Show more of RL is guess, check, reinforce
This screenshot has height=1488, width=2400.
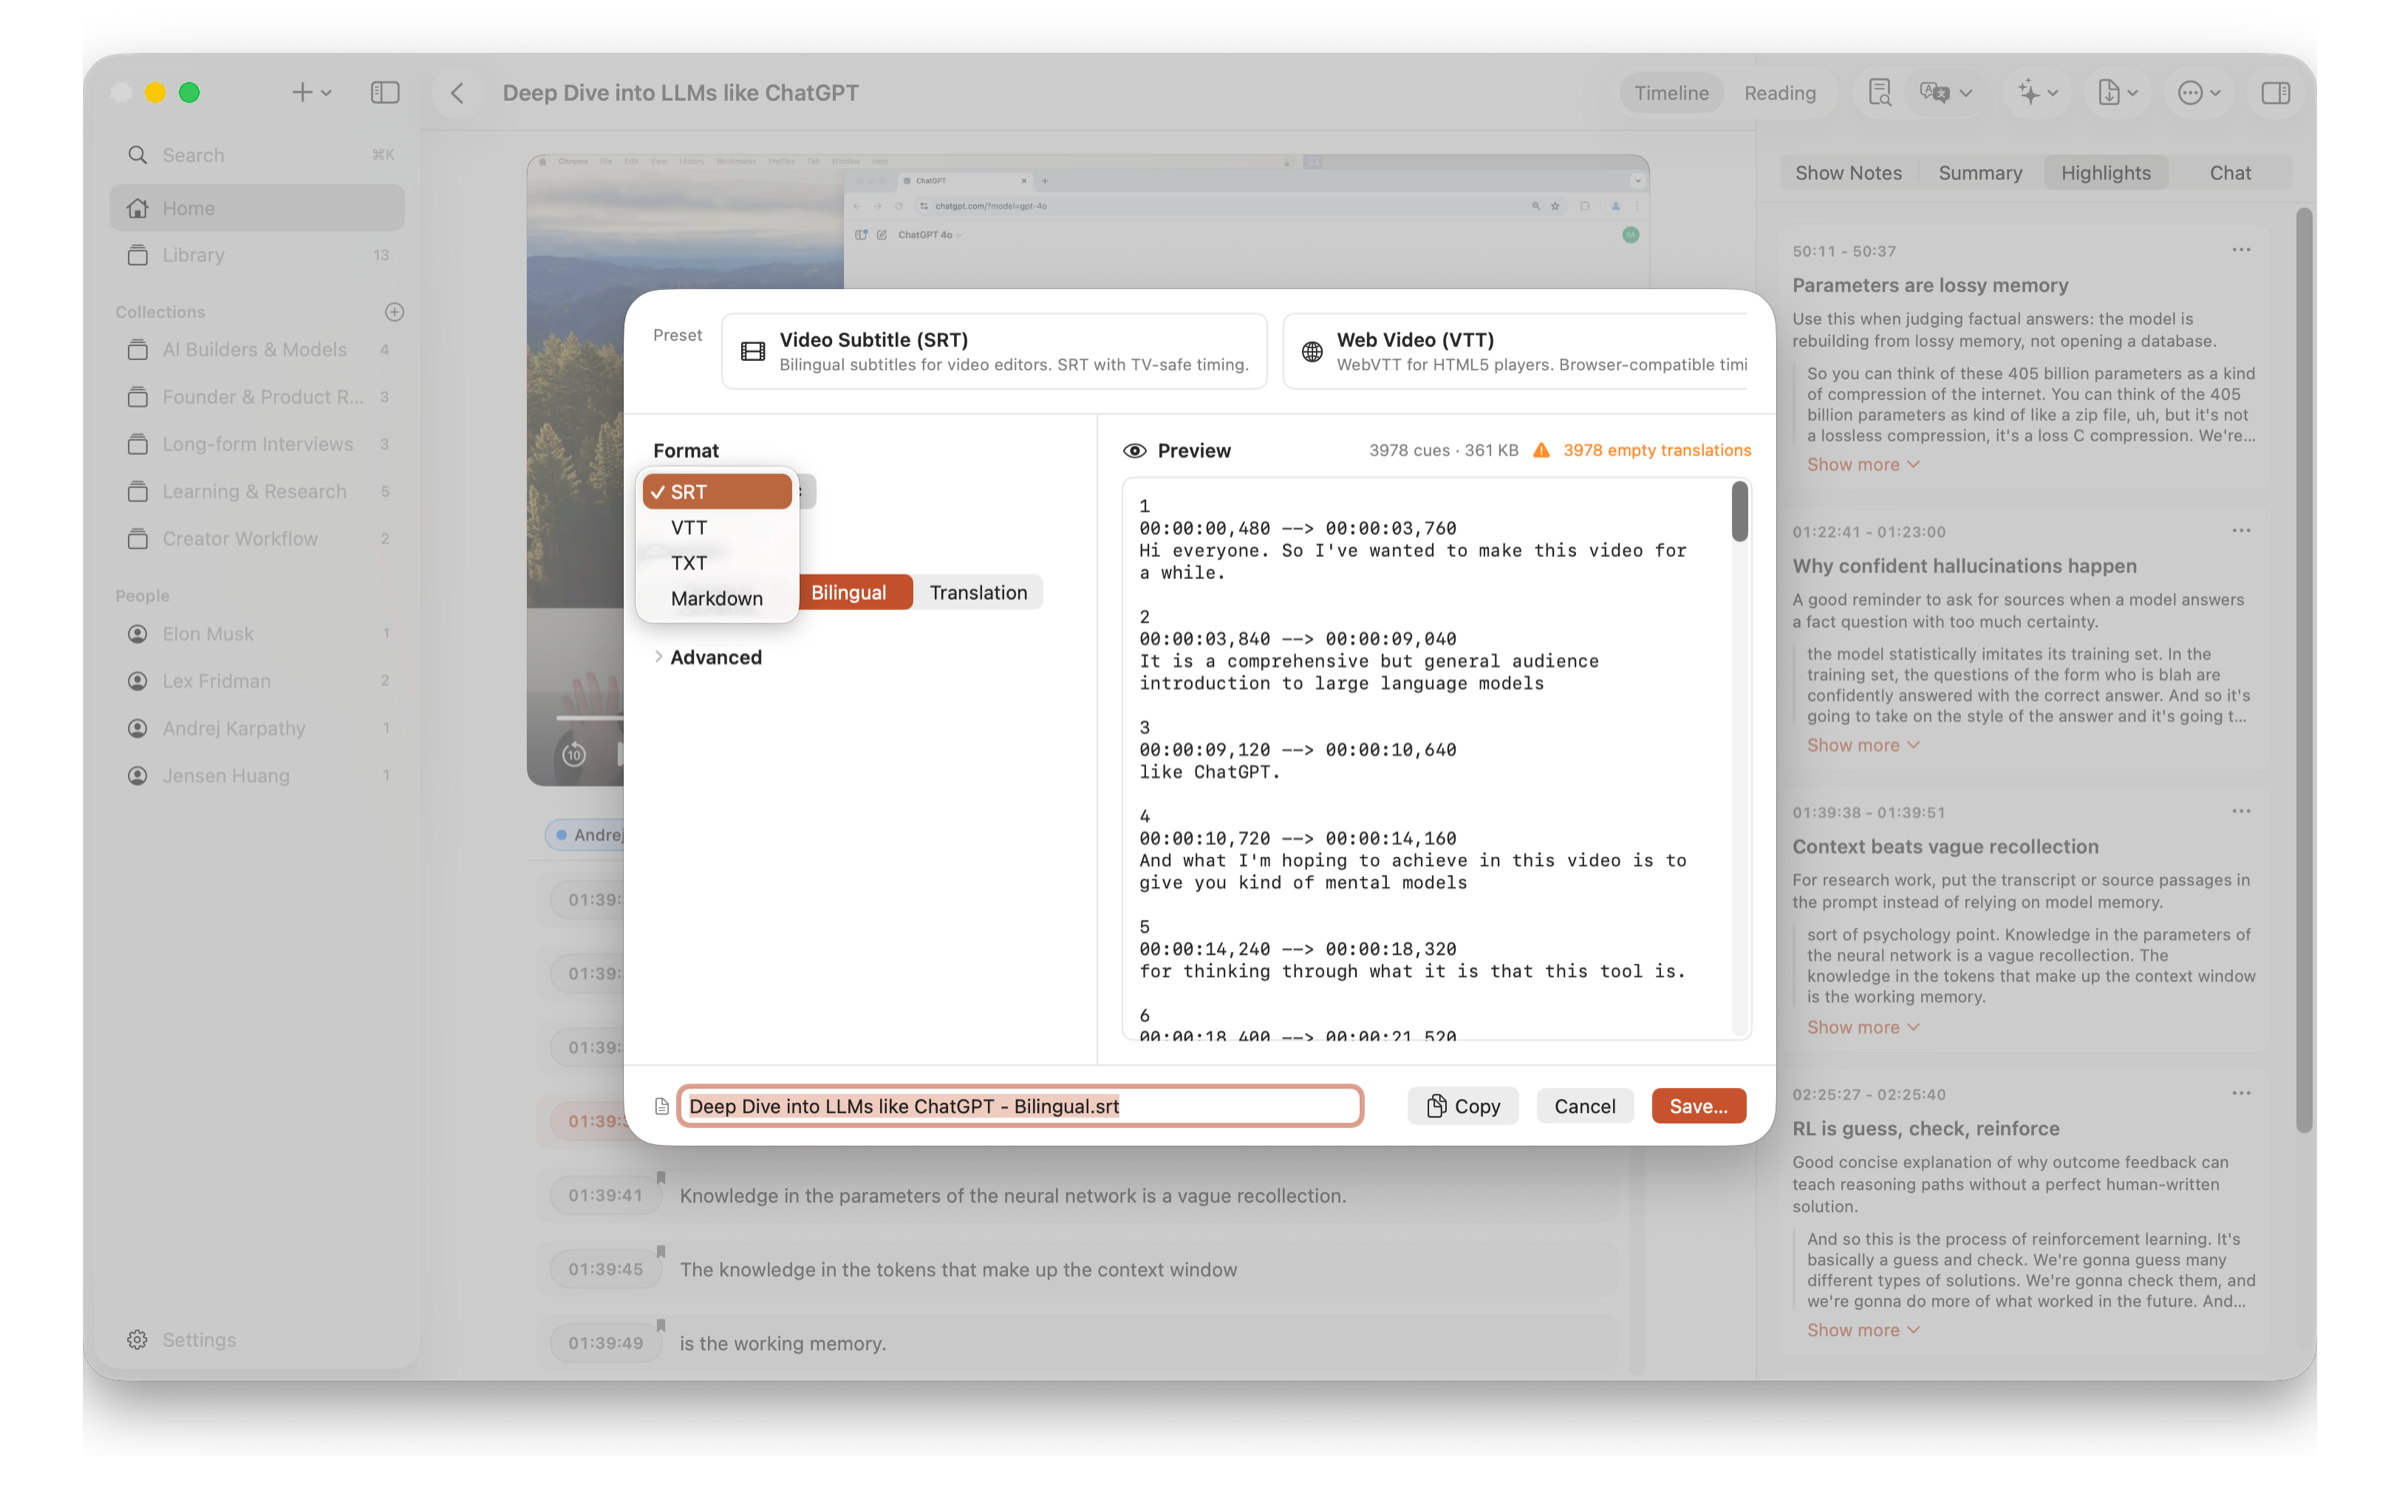coord(1863,1330)
